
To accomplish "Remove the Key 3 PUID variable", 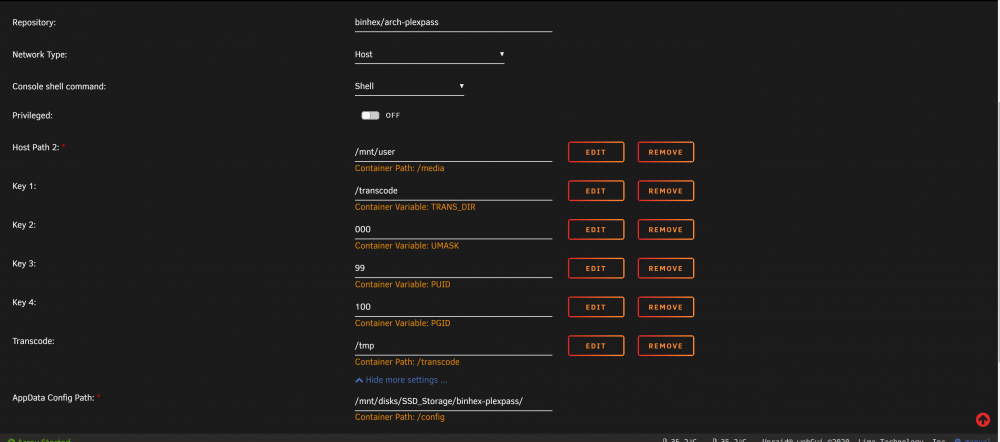I will 666,269.
